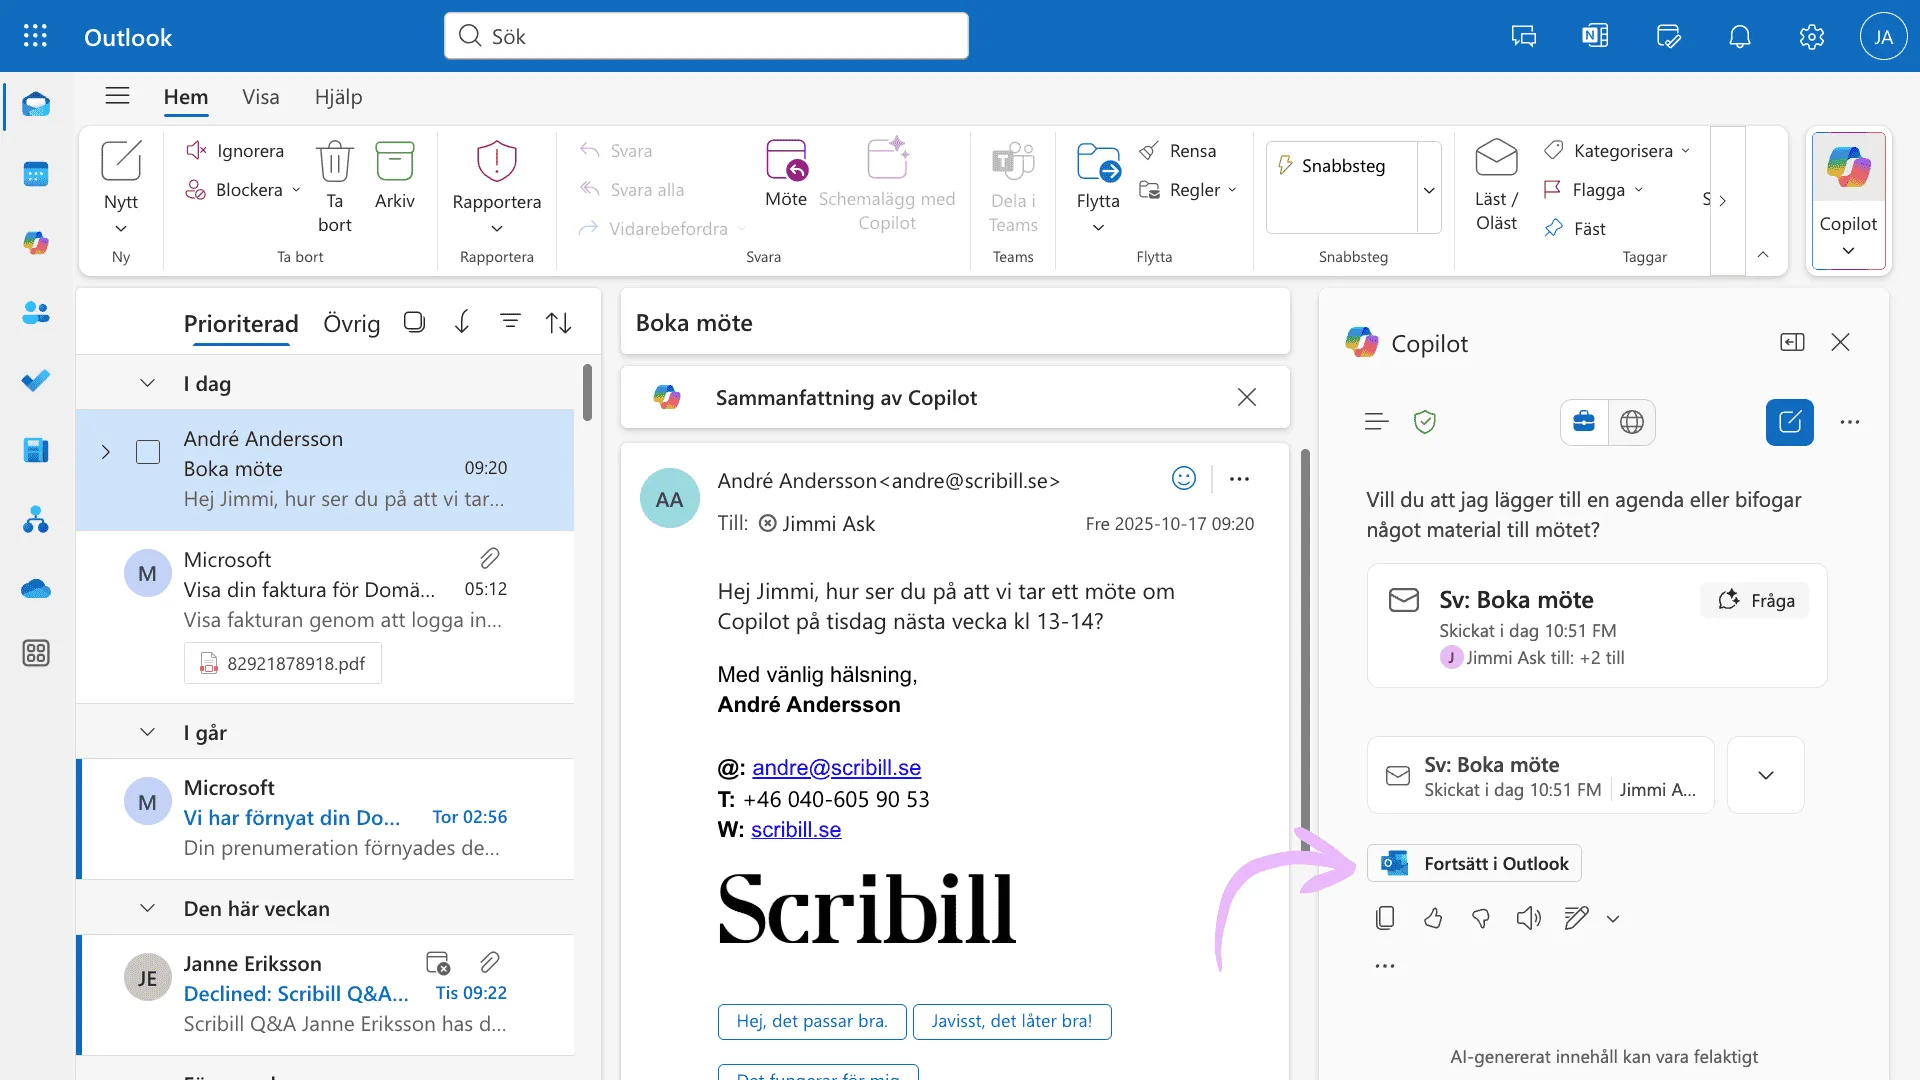Toggle navigation pane hamburger button
Viewport: 1920px width, 1080px height.
[x=118, y=96]
